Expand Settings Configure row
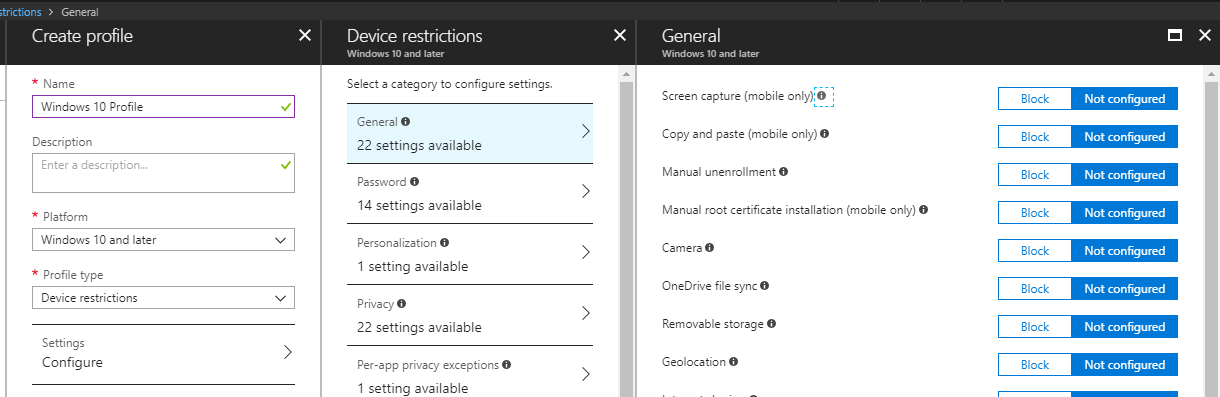Image resolution: width=1220 pixels, height=397 pixels. (163, 353)
